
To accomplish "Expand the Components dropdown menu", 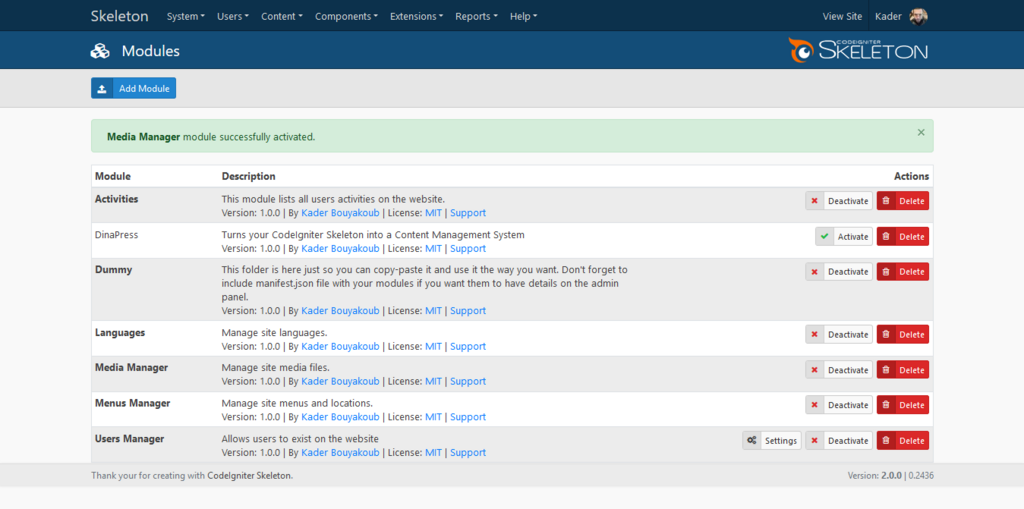I will [x=346, y=16].
